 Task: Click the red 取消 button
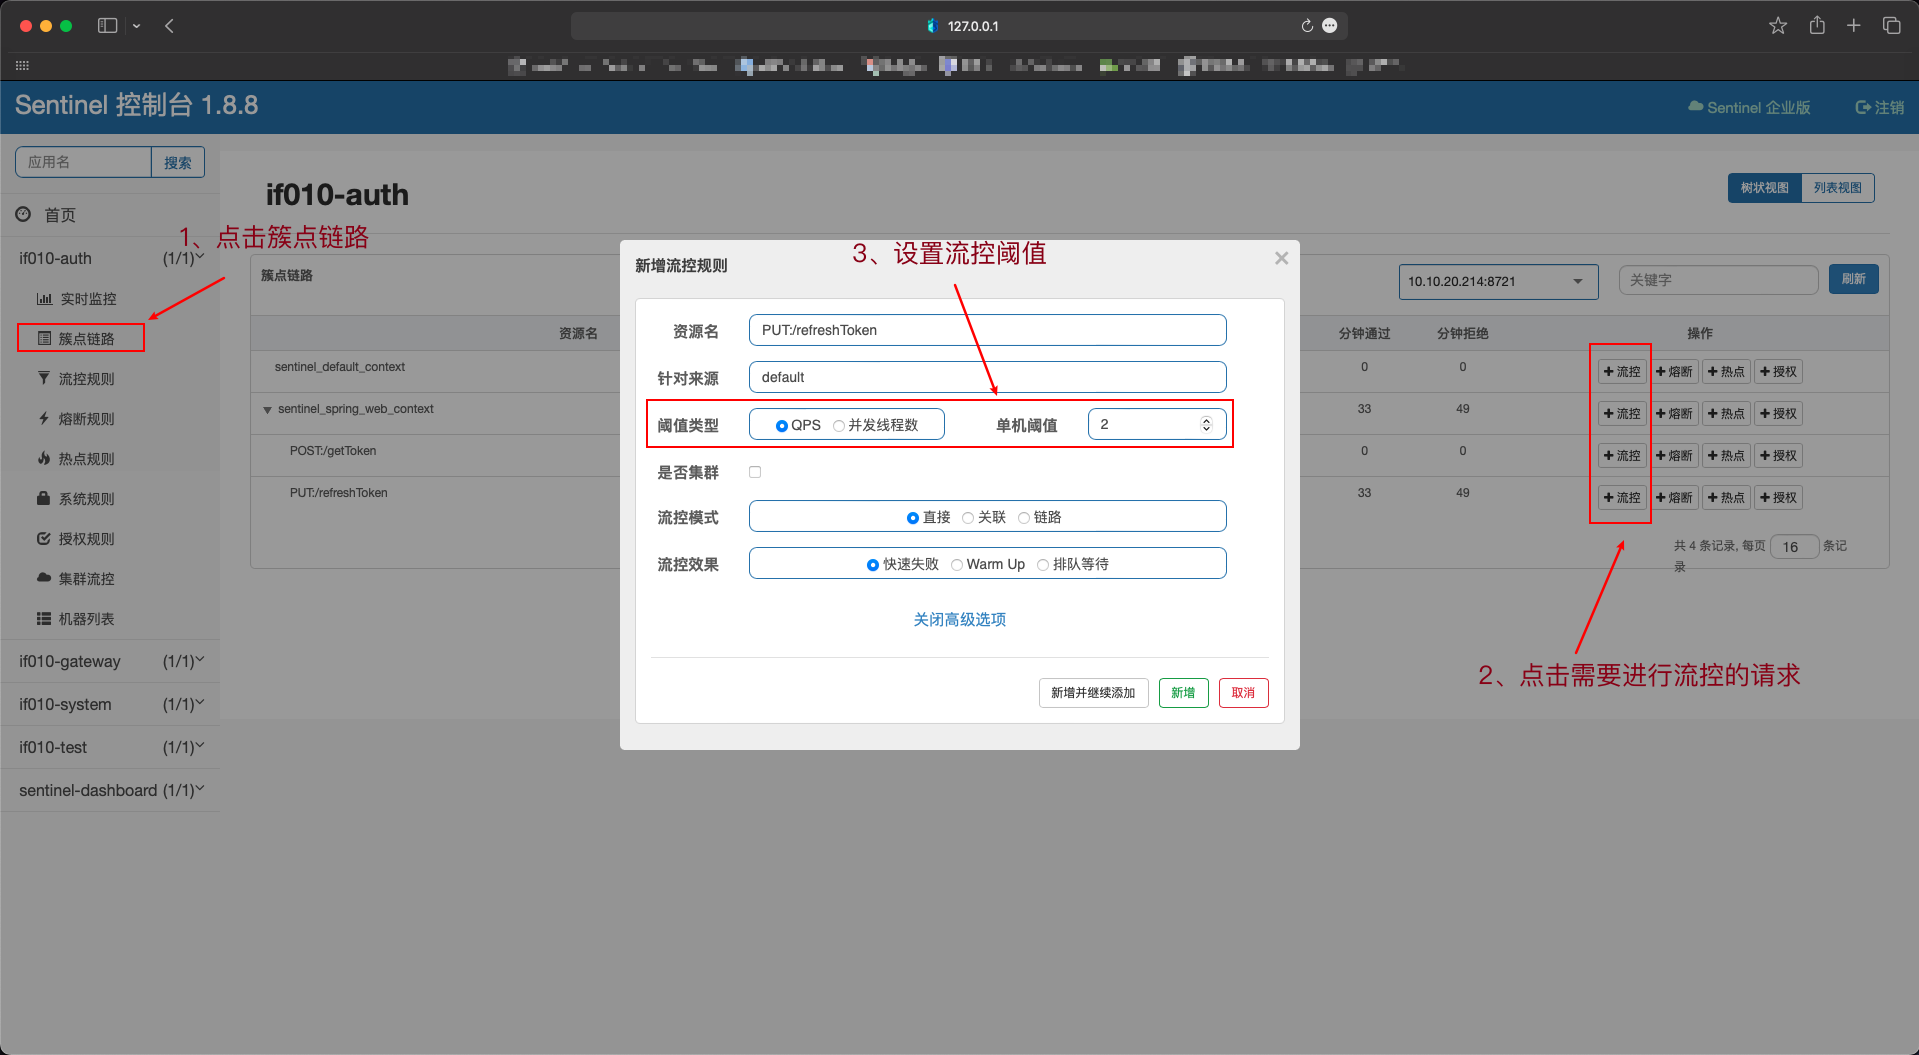1243,693
